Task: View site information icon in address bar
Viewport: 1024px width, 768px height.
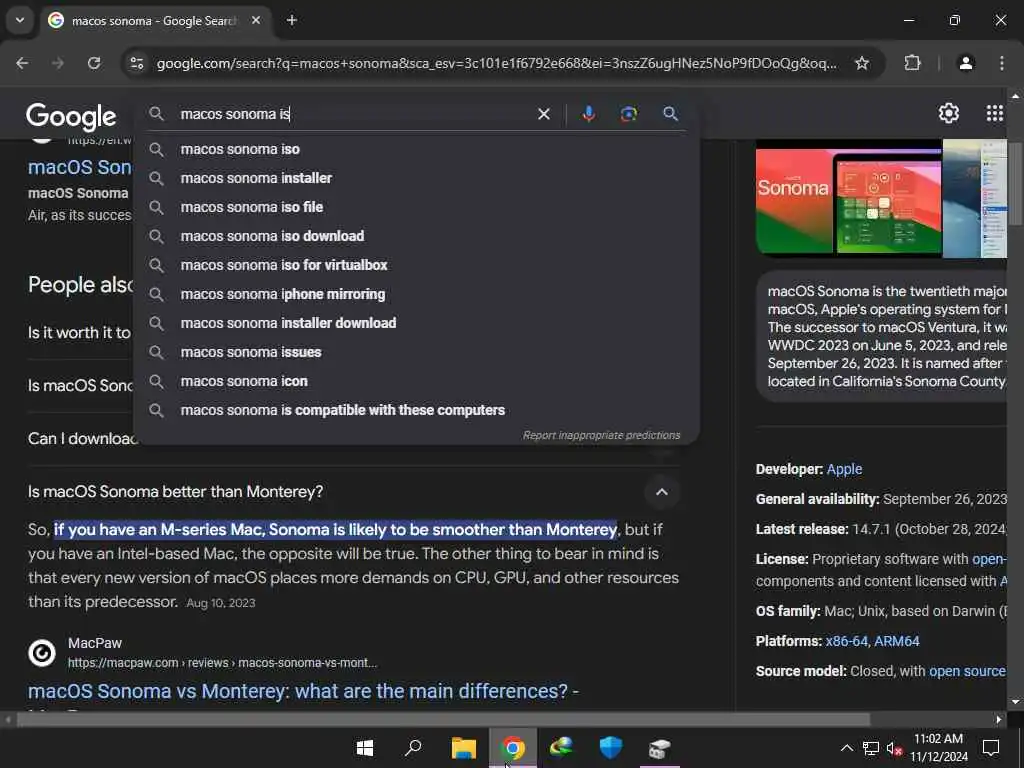Action: 136,63
